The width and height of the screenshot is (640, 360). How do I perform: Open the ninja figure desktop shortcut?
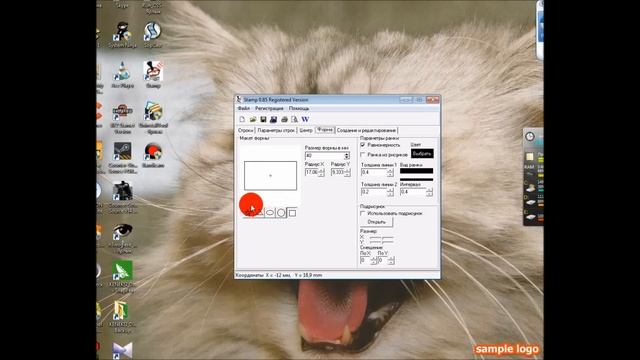122,36
